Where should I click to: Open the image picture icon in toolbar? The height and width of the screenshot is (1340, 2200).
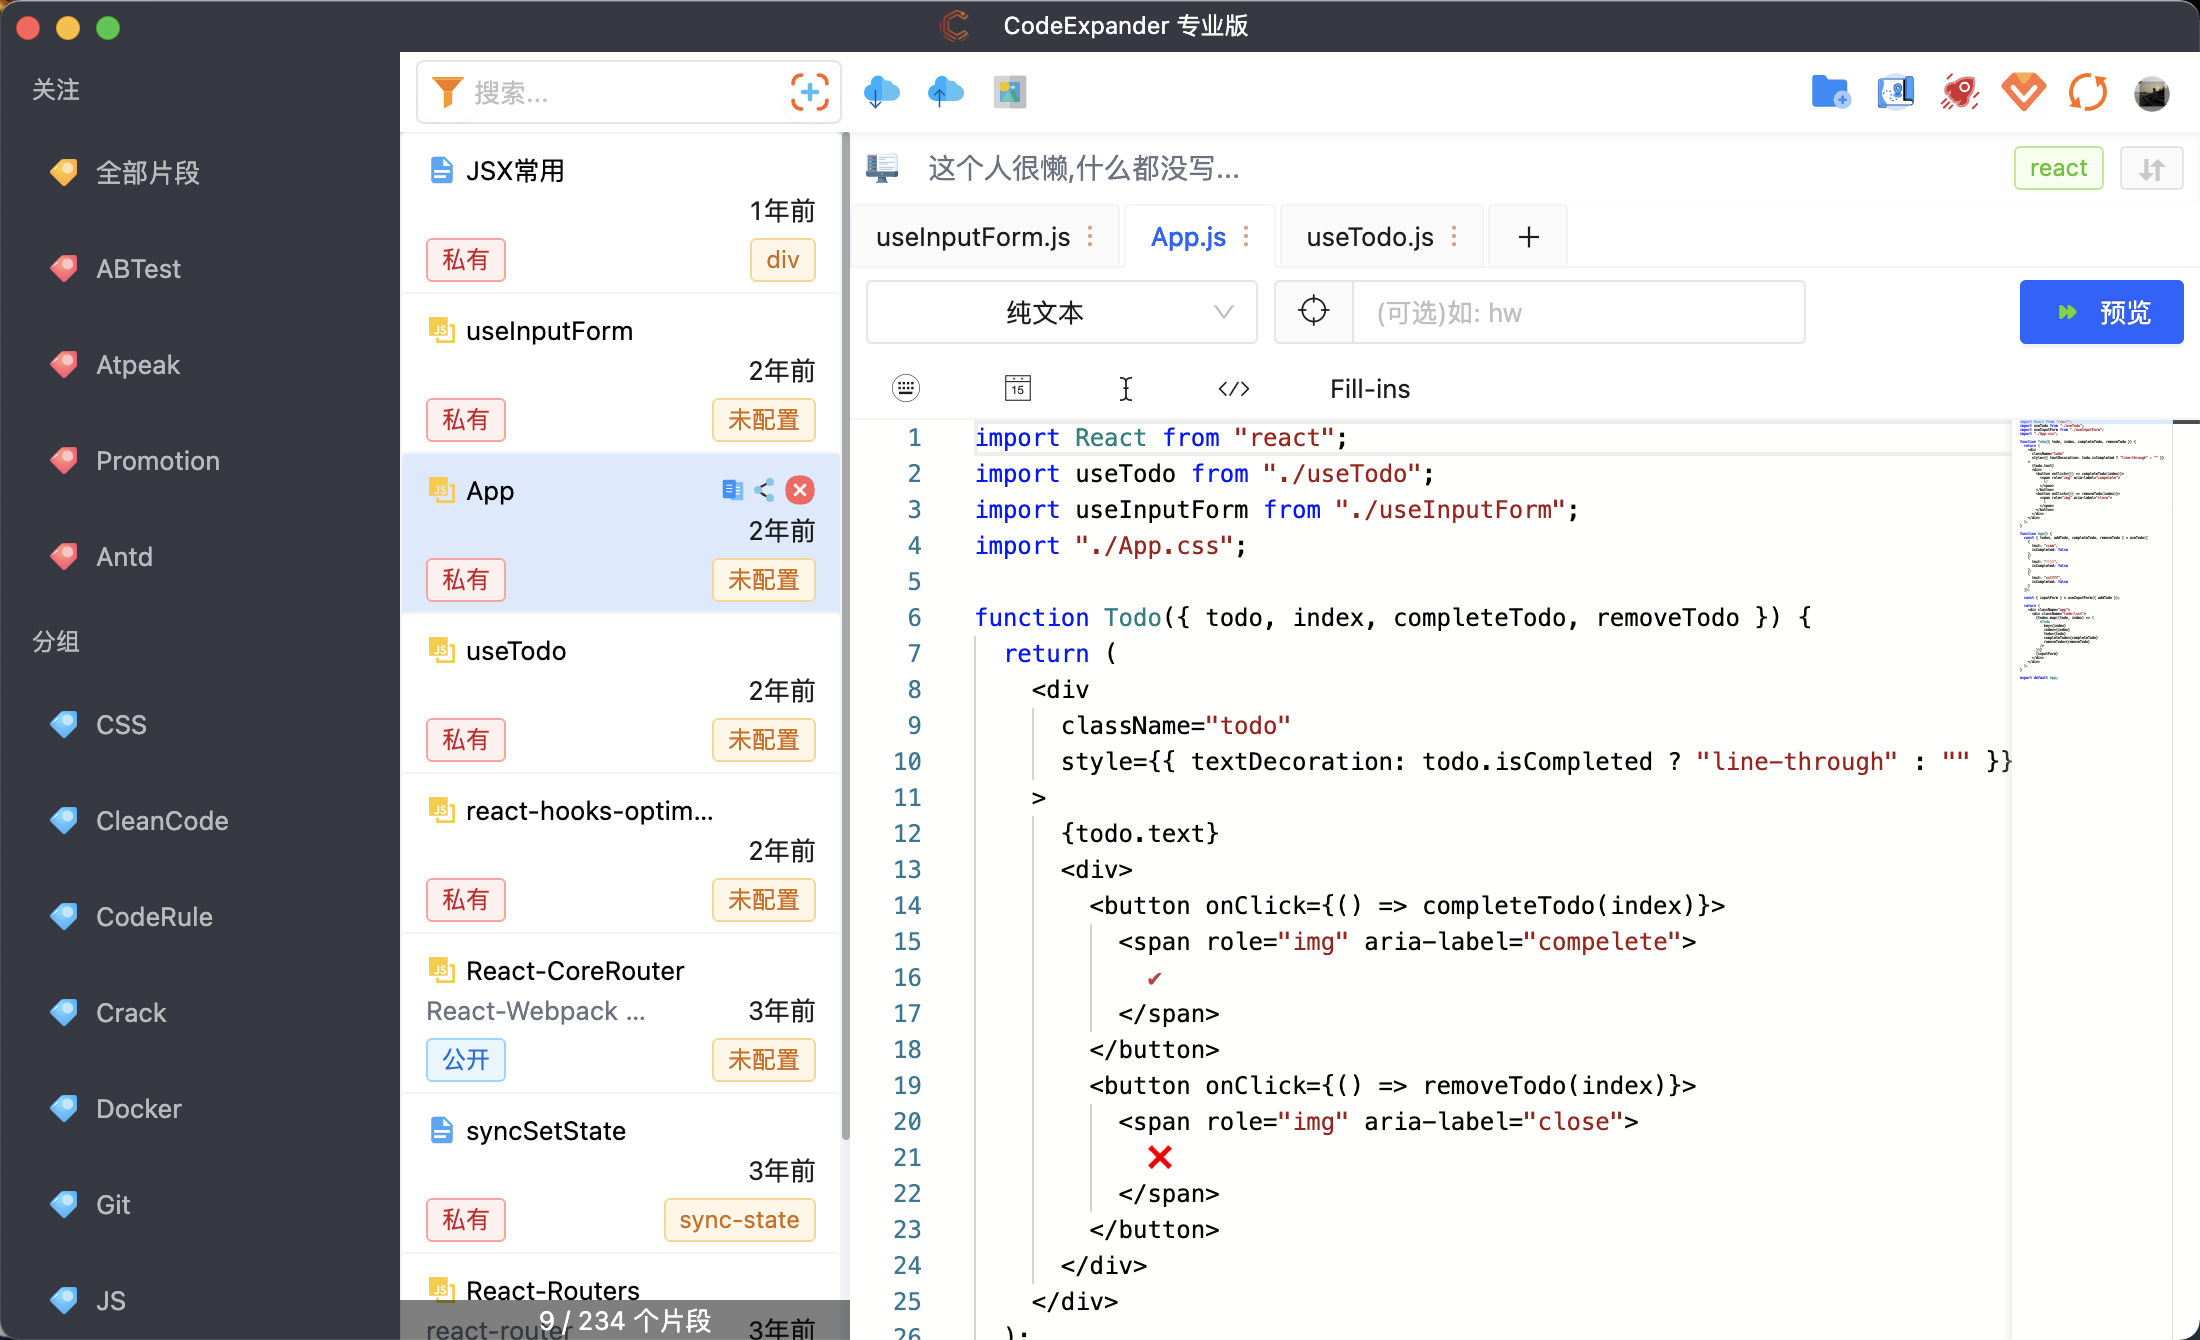coord(1010,92)
